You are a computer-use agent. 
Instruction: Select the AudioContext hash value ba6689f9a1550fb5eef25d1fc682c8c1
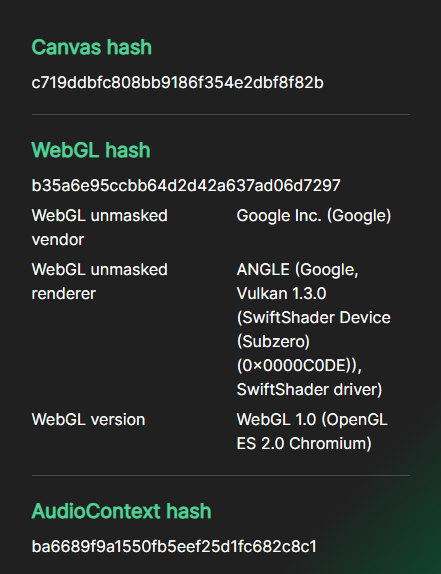(174, 547)
